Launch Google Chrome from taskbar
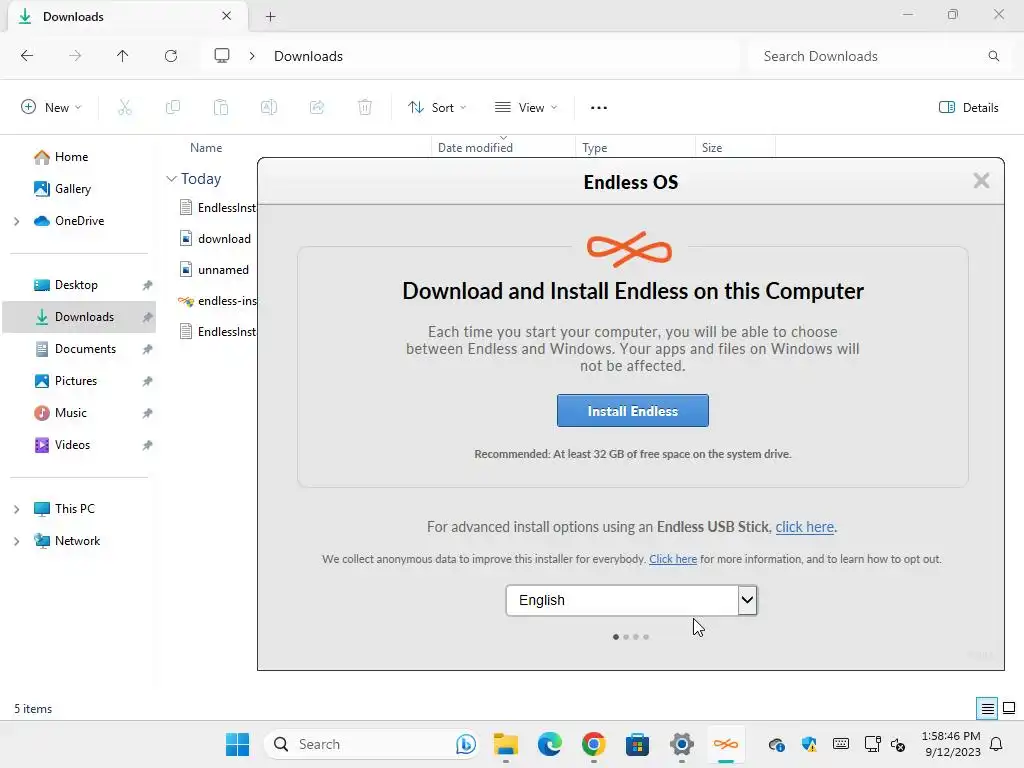 click(594, 744)
